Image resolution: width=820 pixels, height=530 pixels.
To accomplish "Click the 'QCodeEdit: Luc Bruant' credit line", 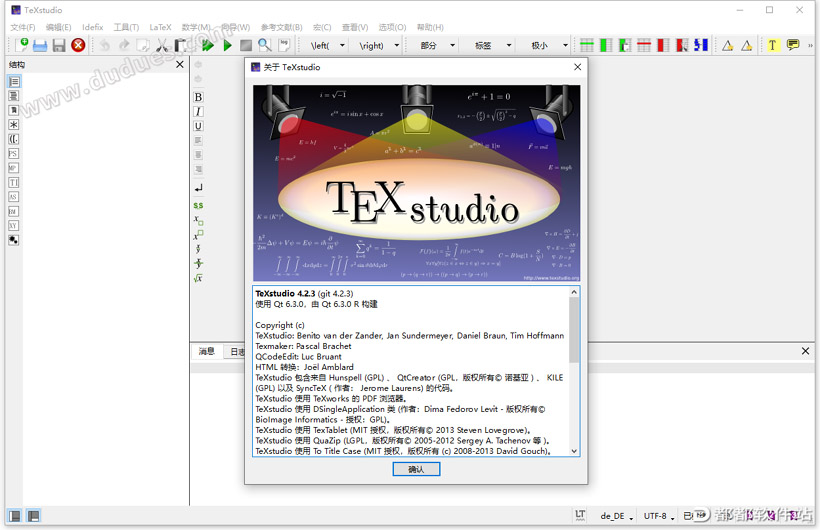I will [298, 356].
